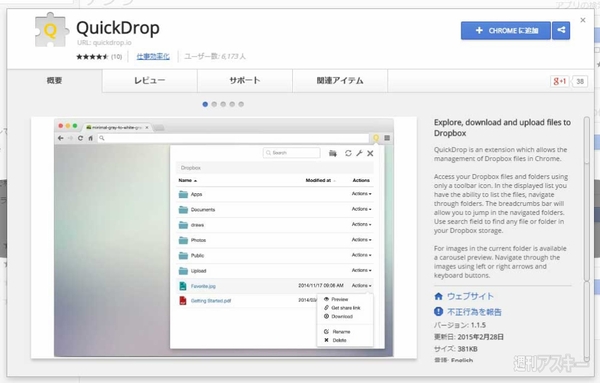Click the yellow QuickDrop toolbar icon
The width and height of the screenshot is (600, 383).
coord(376,138)
